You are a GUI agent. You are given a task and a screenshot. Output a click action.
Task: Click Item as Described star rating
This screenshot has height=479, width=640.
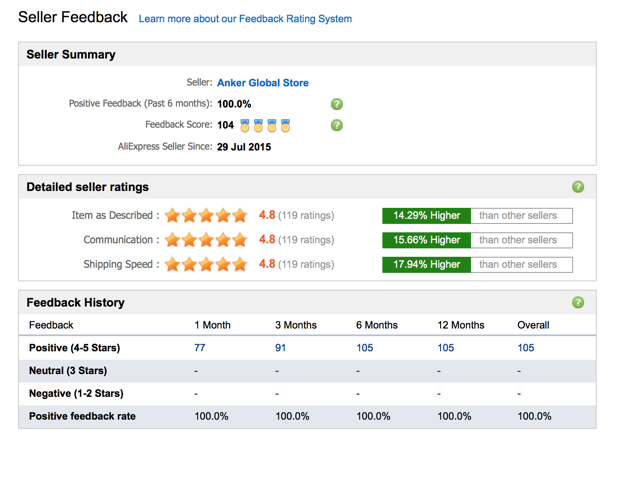point(206,215)
